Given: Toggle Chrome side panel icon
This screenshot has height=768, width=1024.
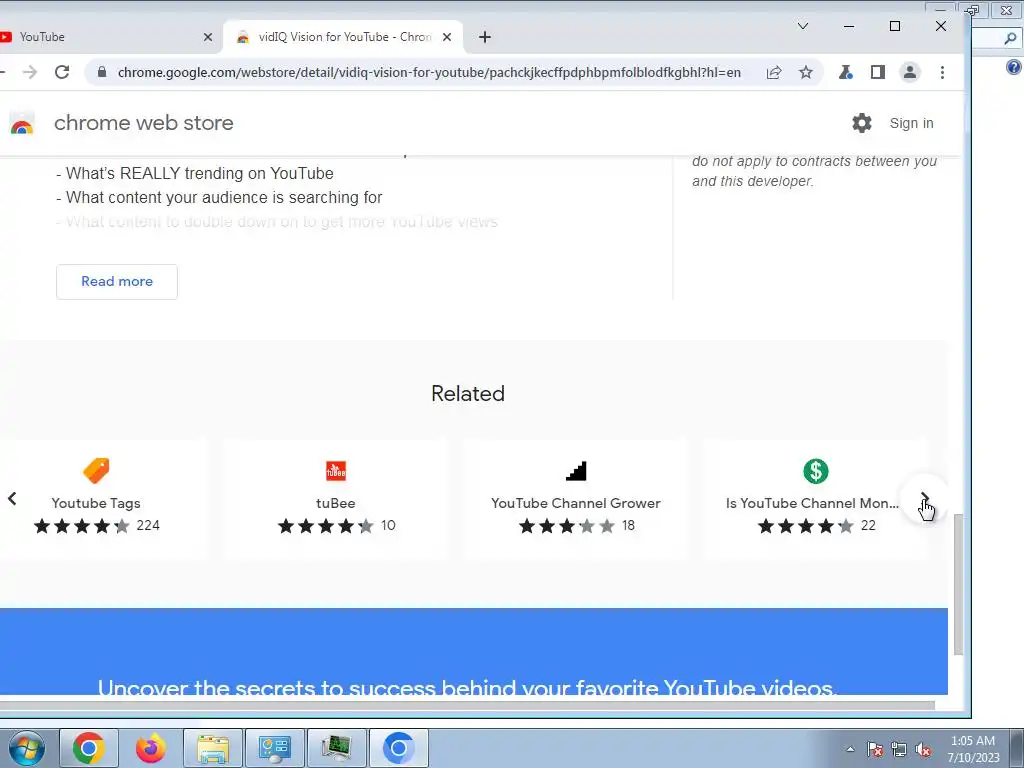Looking at the screenshot, I should (878, 72).
